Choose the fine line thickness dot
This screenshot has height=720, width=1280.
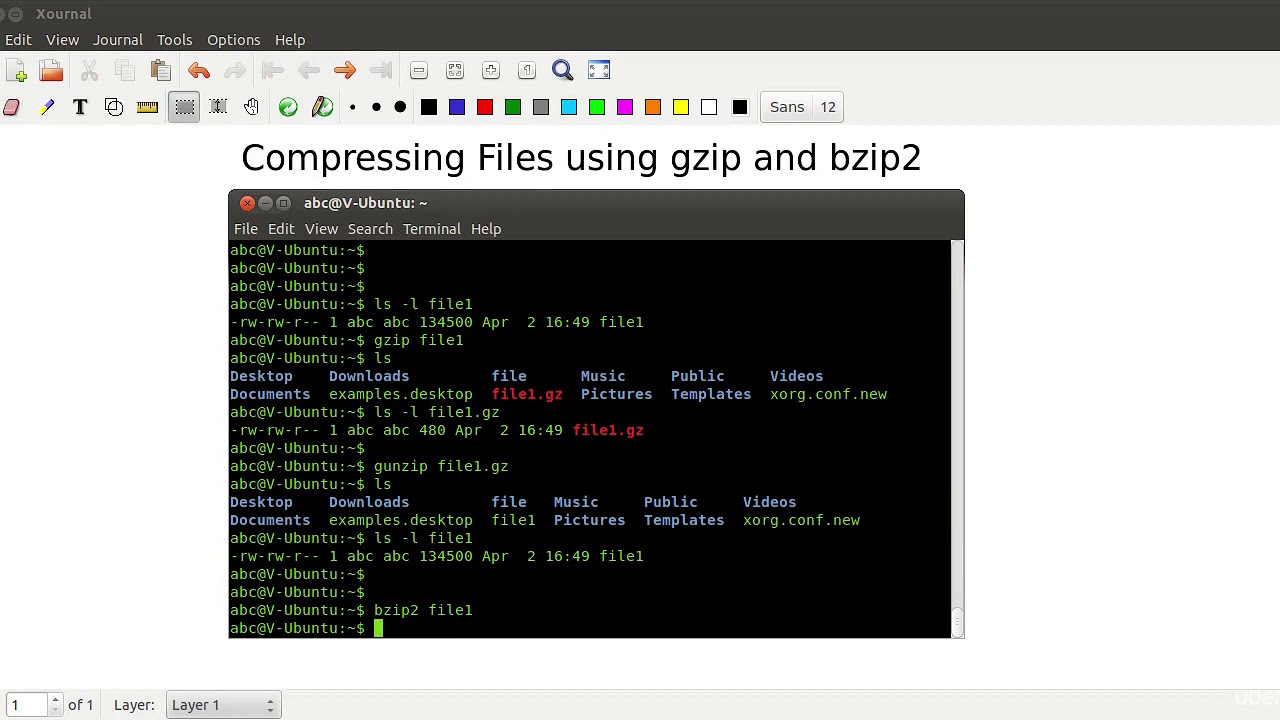[352, 107]
